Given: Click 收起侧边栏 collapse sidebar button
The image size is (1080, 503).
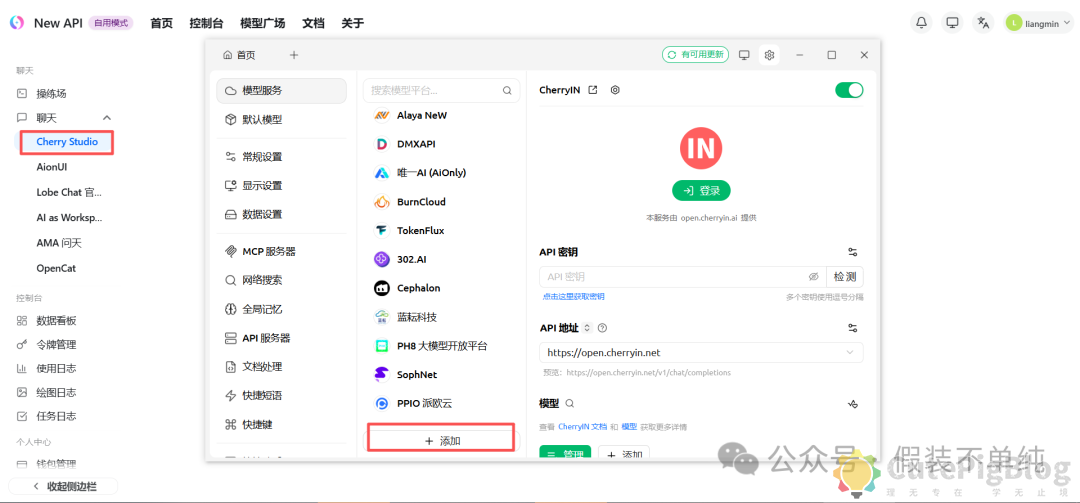Looking at the screenshot, I should 64,486.
